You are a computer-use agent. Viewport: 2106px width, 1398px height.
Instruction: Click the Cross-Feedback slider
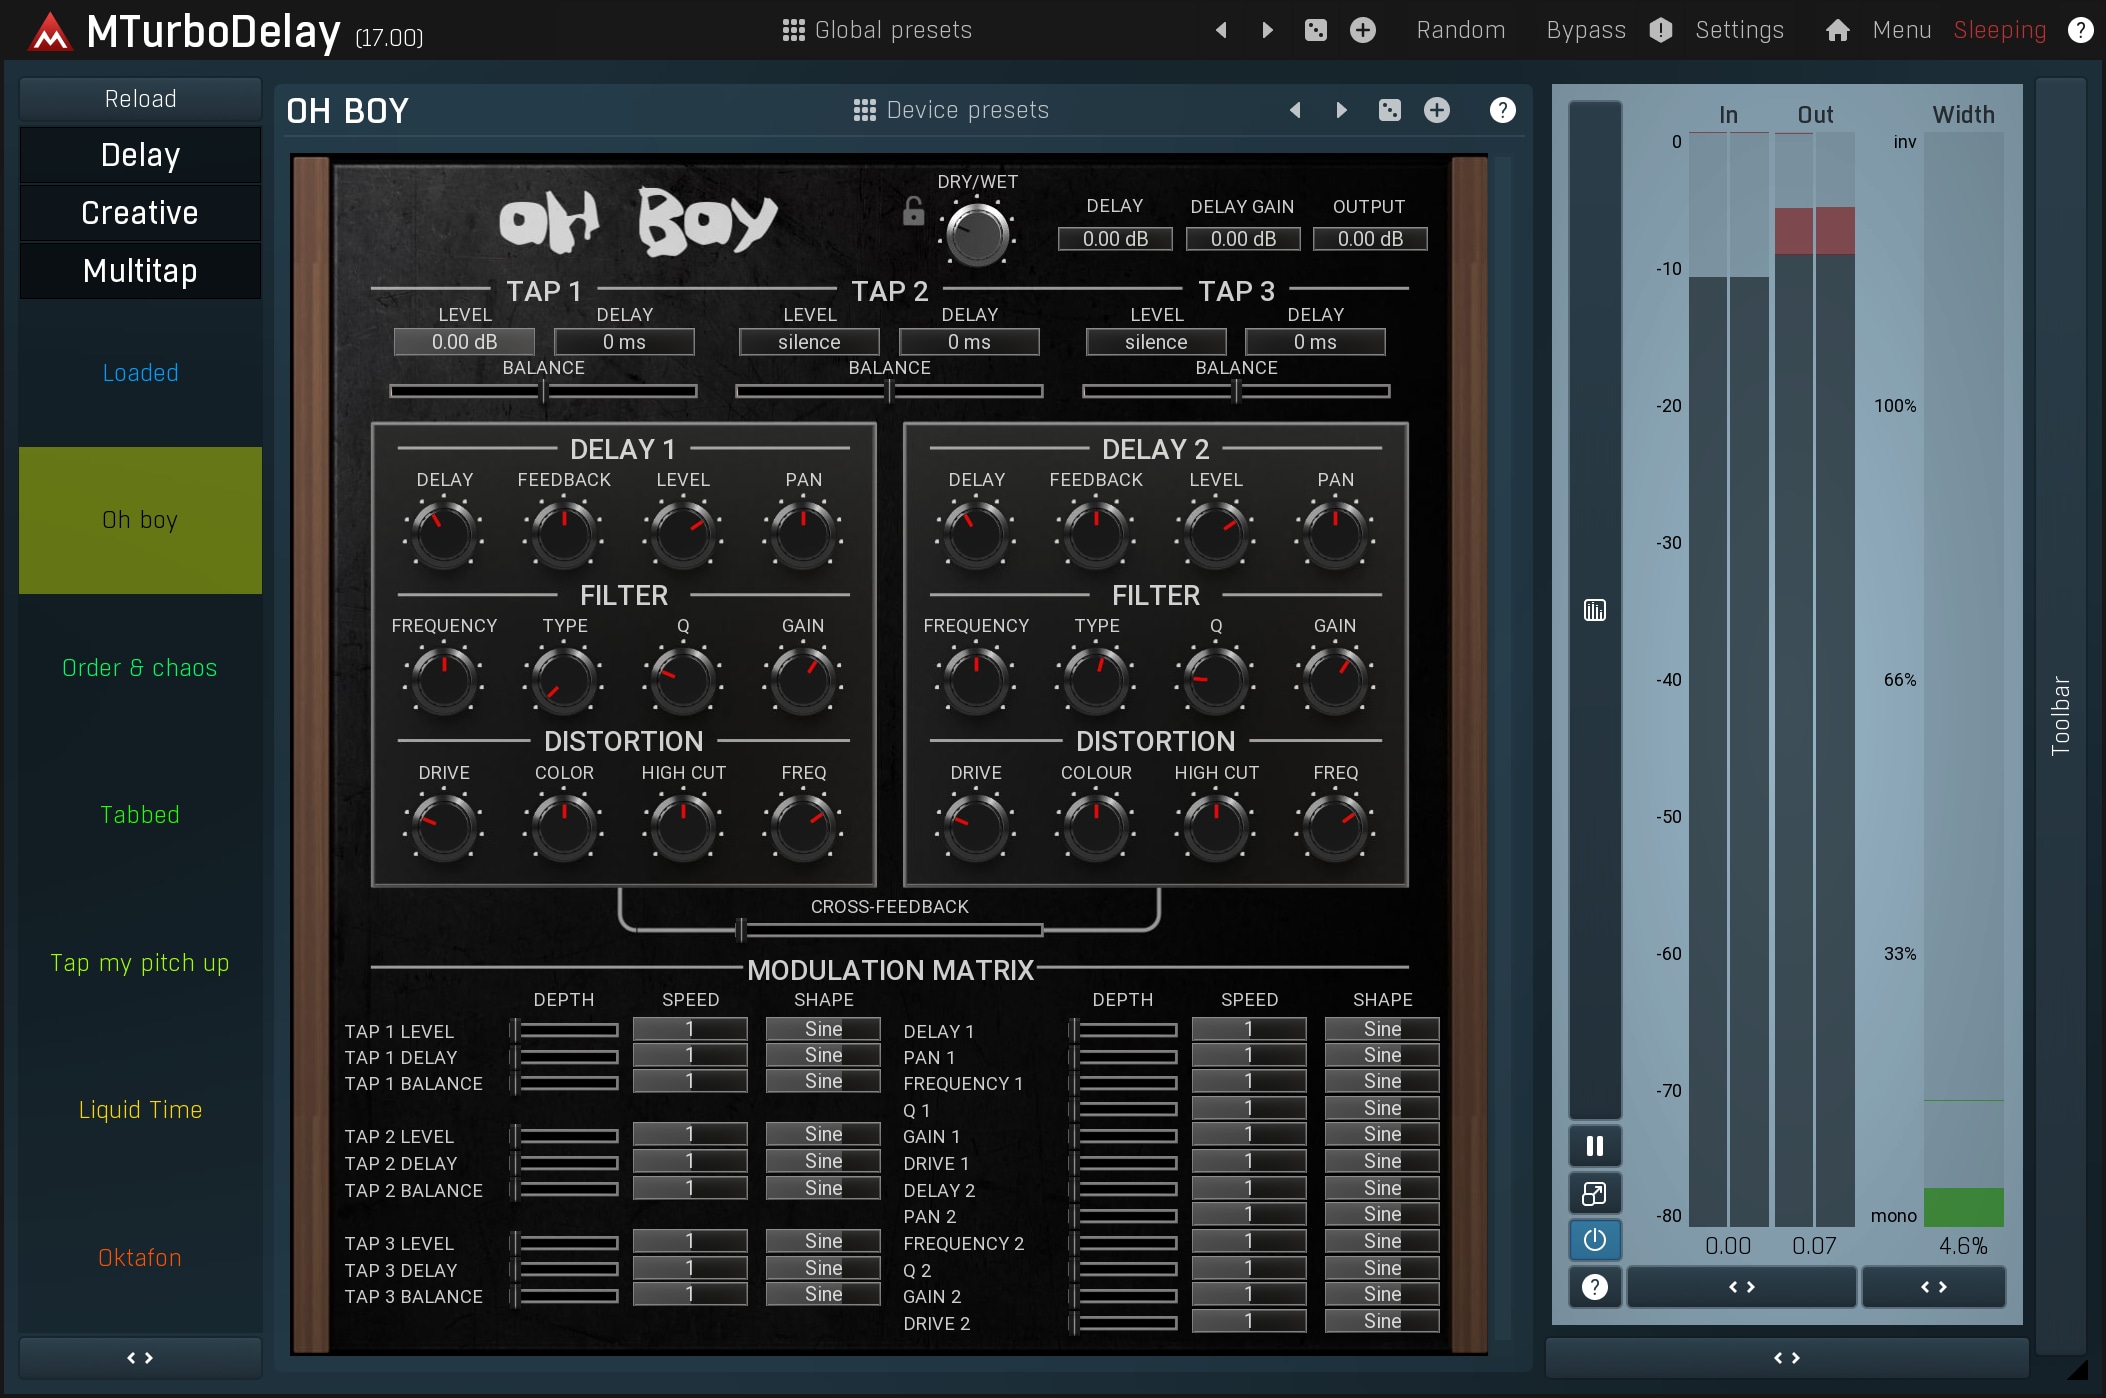click(890, 930)
